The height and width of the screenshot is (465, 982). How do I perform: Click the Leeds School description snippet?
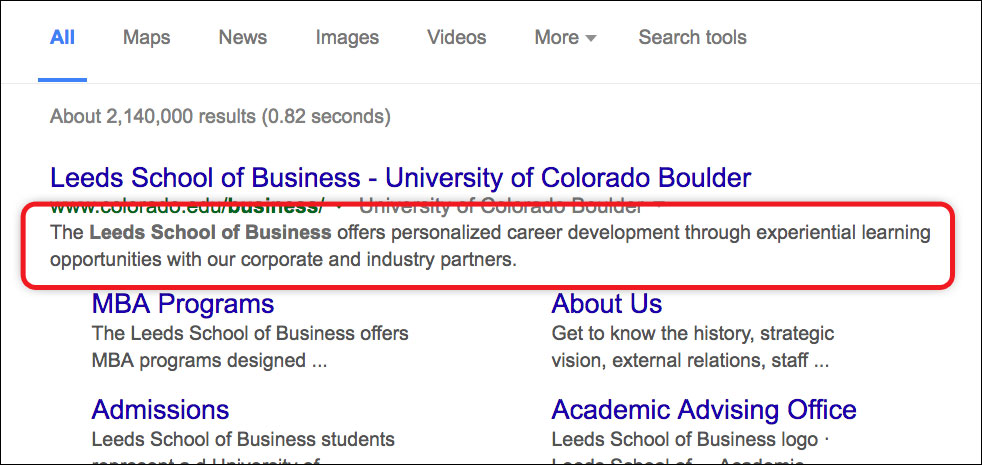click(x=490, y=246)
